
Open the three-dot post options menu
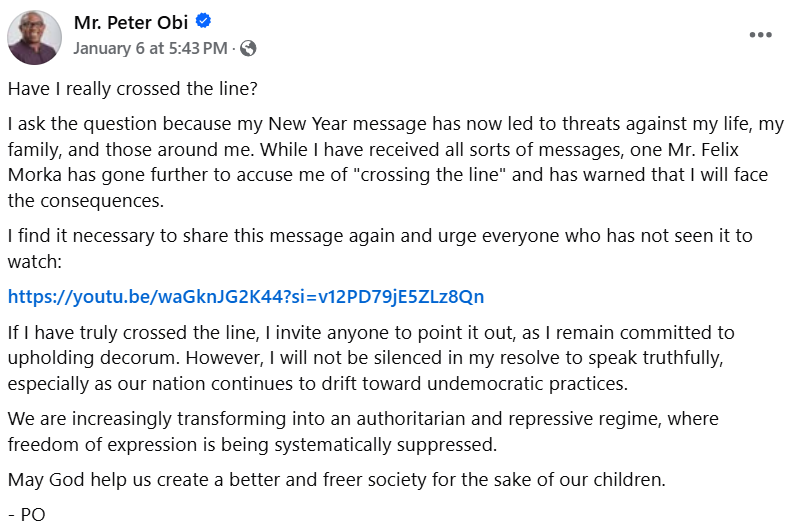click(760, 34)
